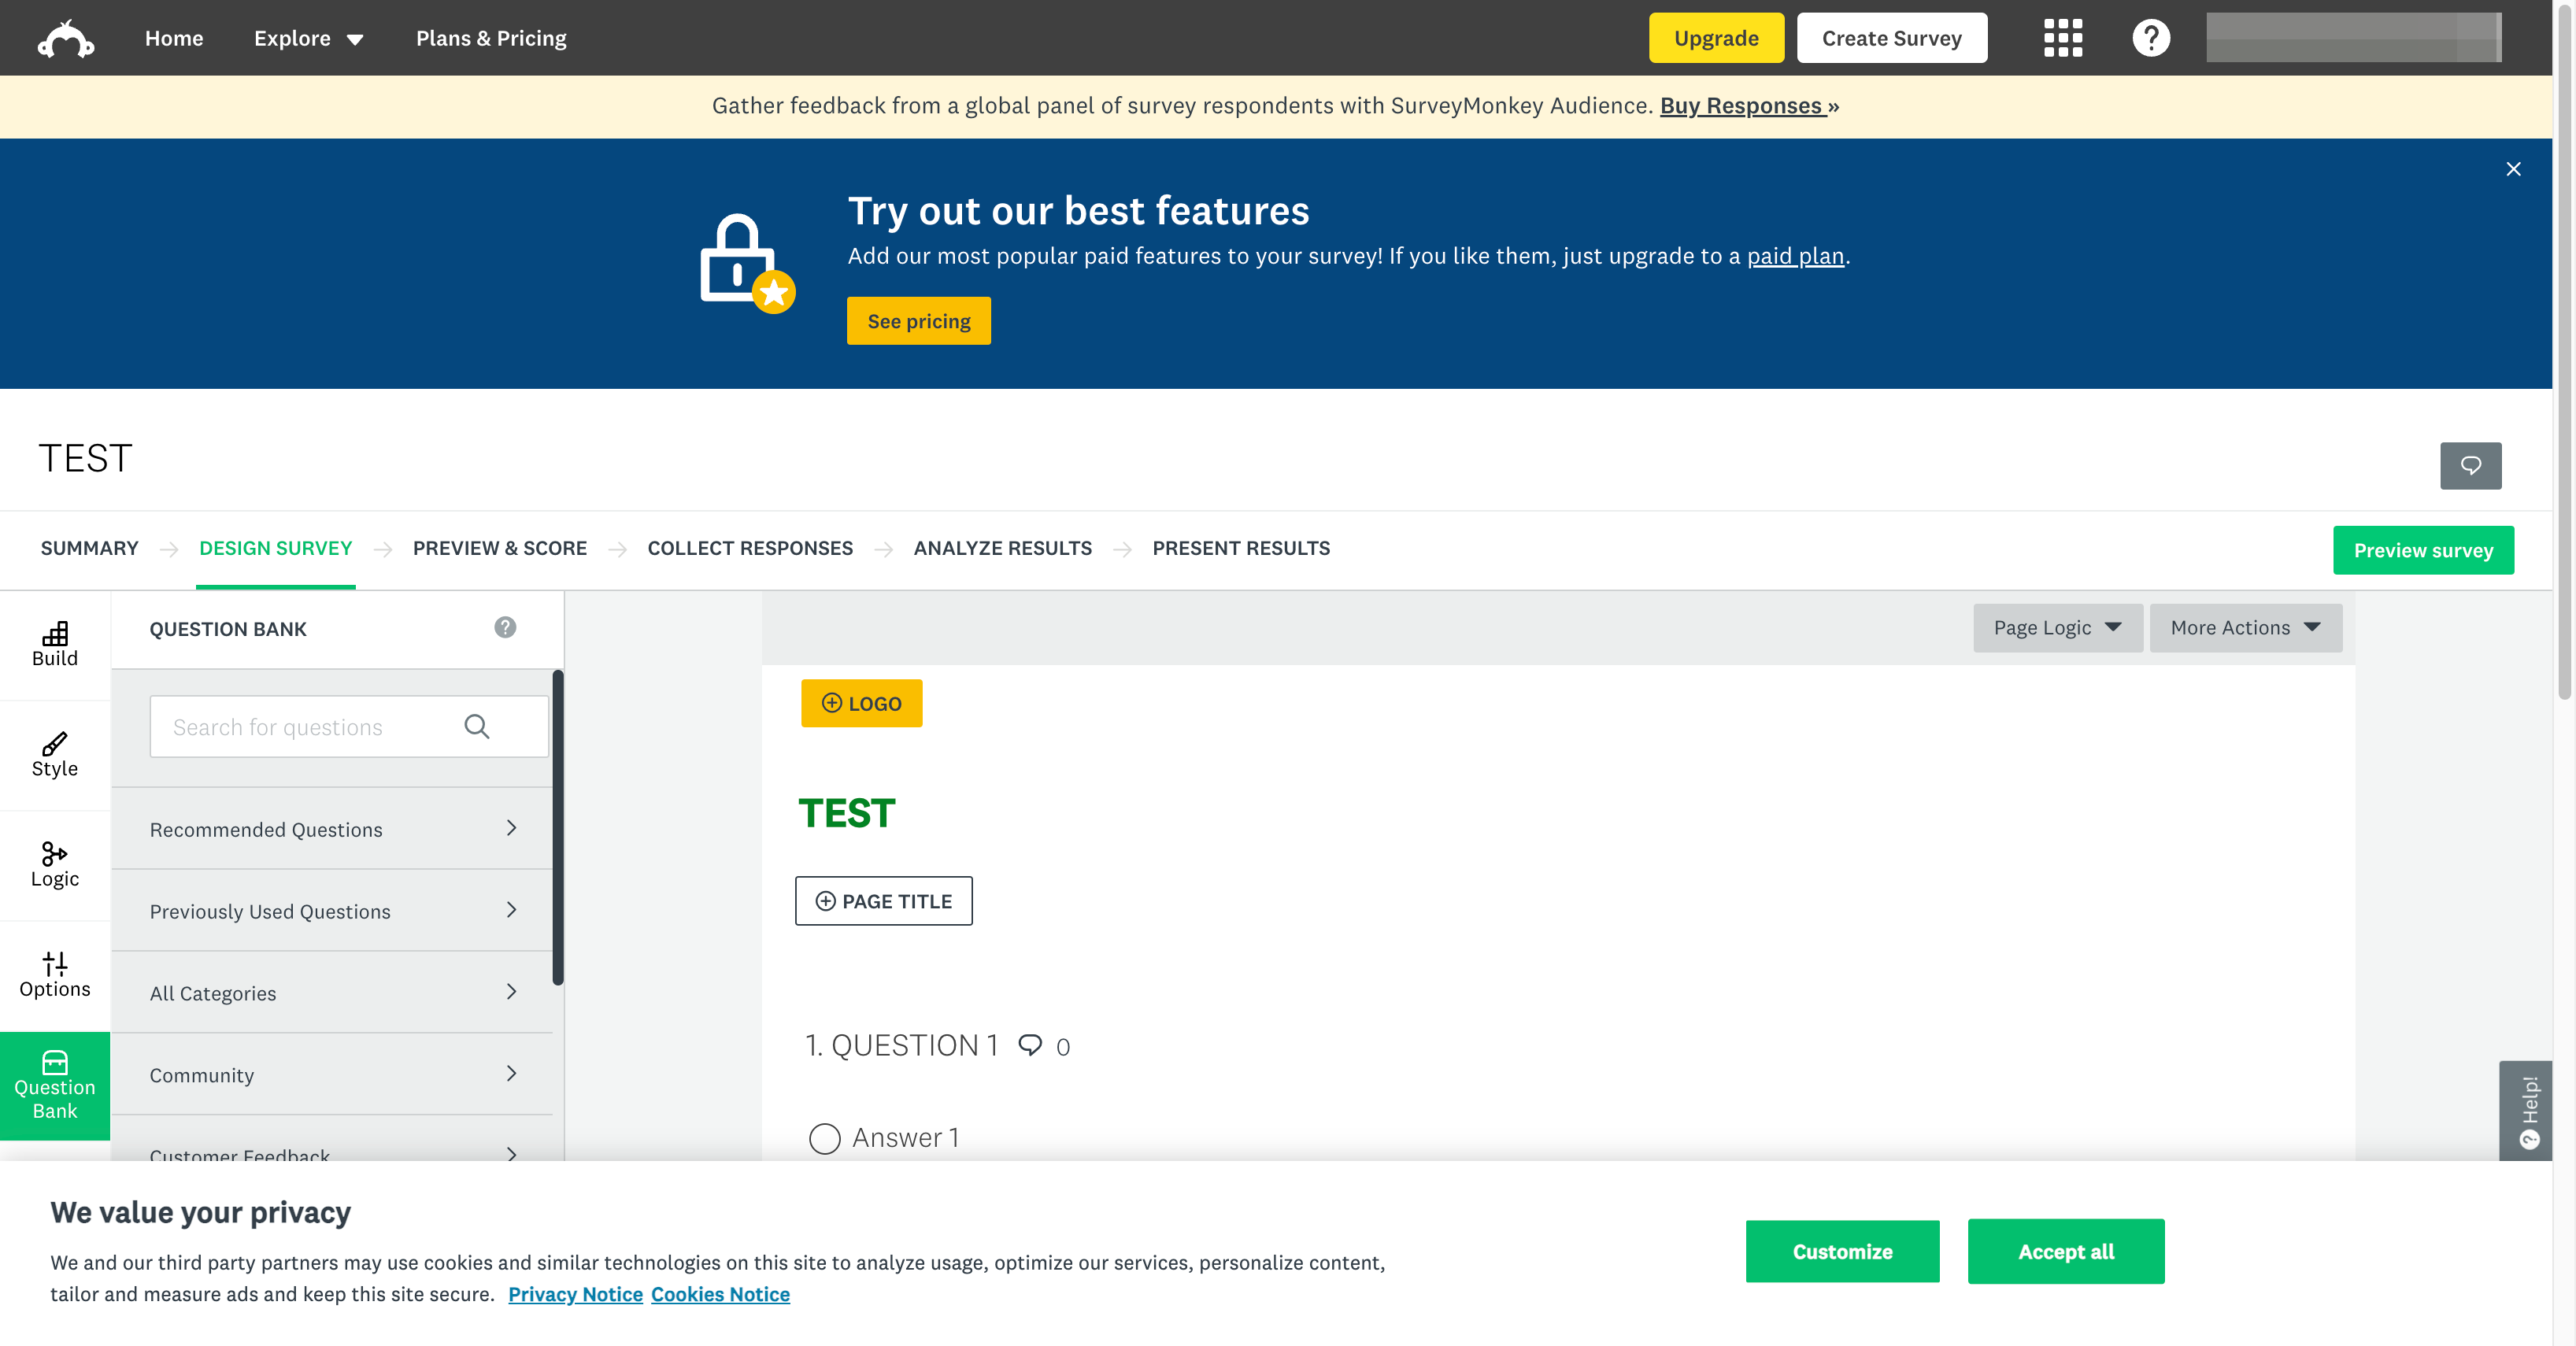Click the See pricing button

coord(918,321)
